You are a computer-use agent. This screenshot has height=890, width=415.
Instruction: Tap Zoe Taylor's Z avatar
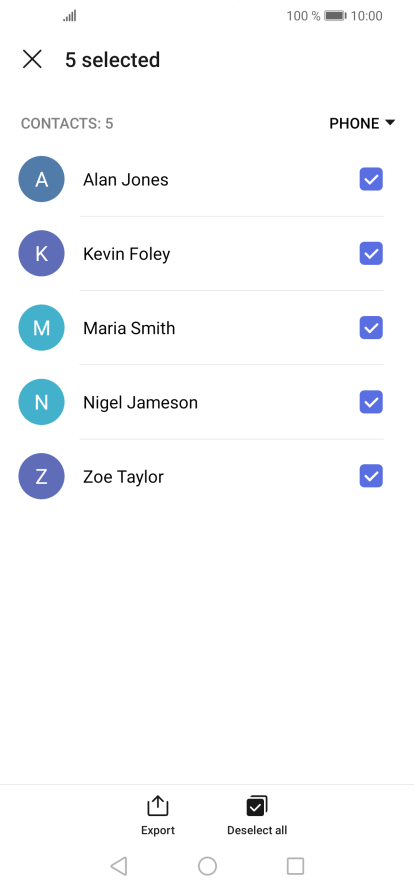41,477
